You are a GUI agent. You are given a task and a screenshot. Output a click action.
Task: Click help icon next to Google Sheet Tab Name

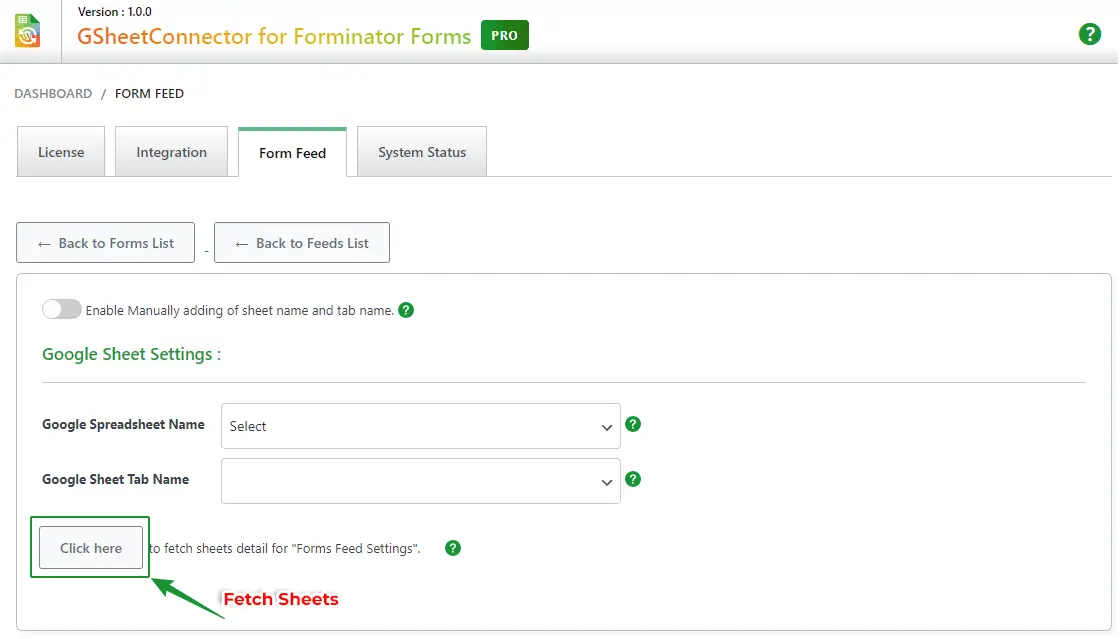(x=632, y=479)
